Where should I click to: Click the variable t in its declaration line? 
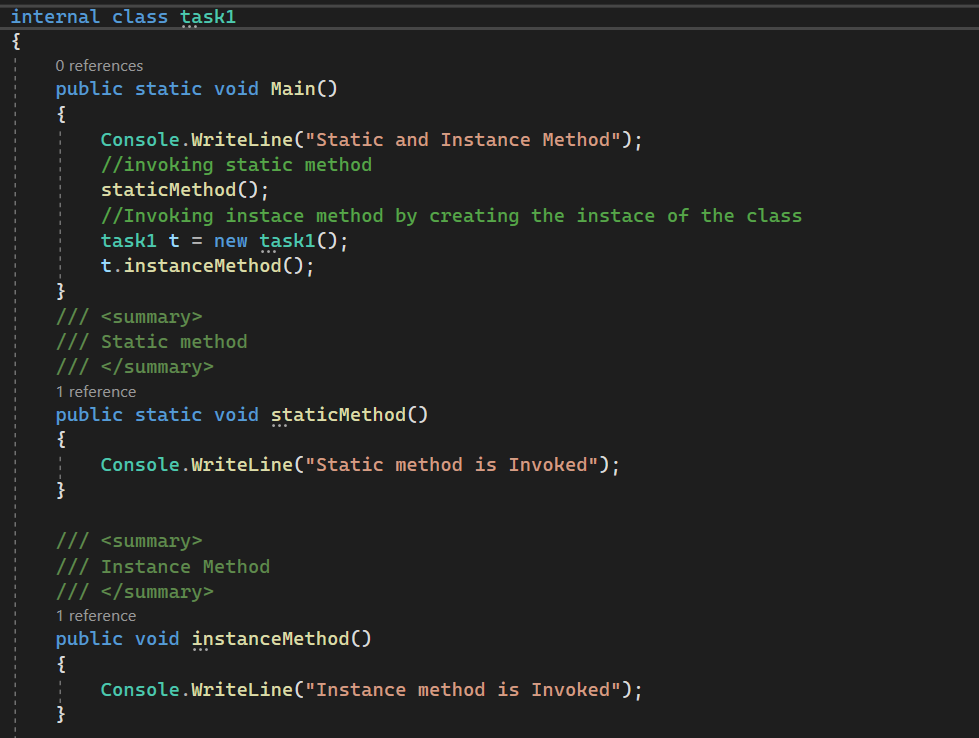coord(172,240)
